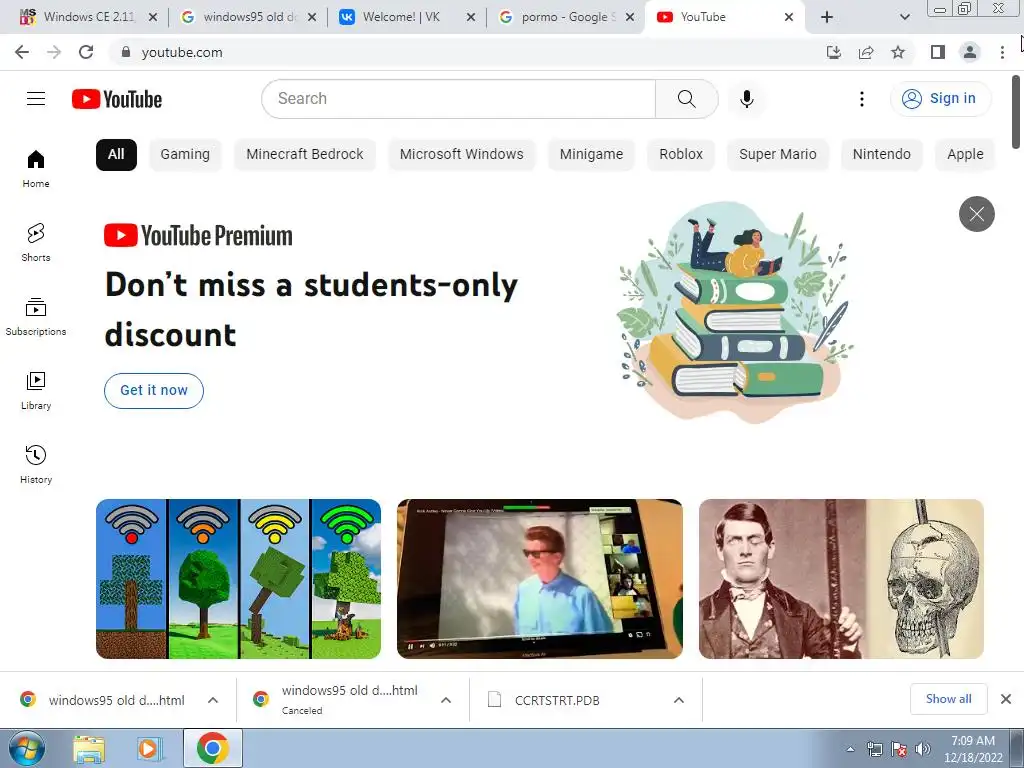Click Chrome icon in taskbar

point(212,748)
